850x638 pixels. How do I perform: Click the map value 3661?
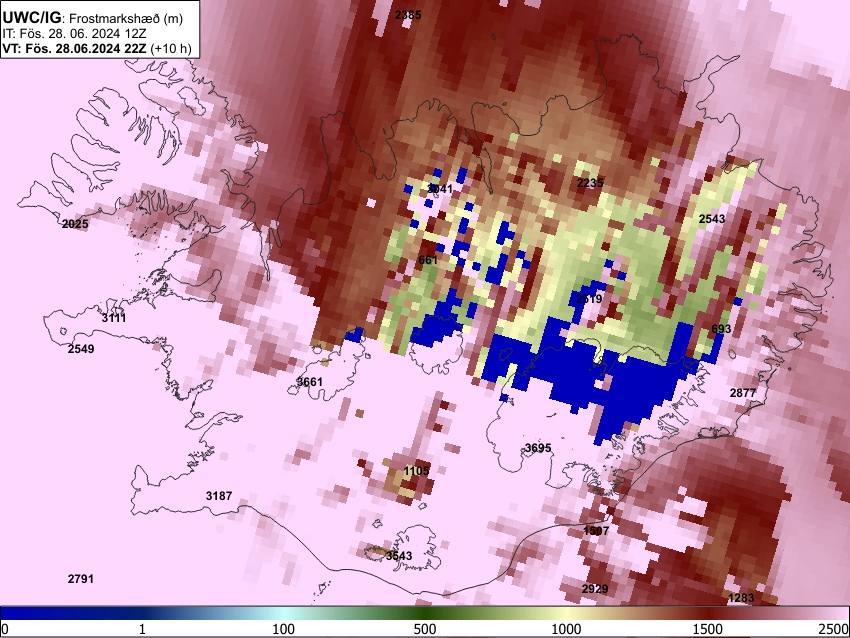tap(310, 382)
